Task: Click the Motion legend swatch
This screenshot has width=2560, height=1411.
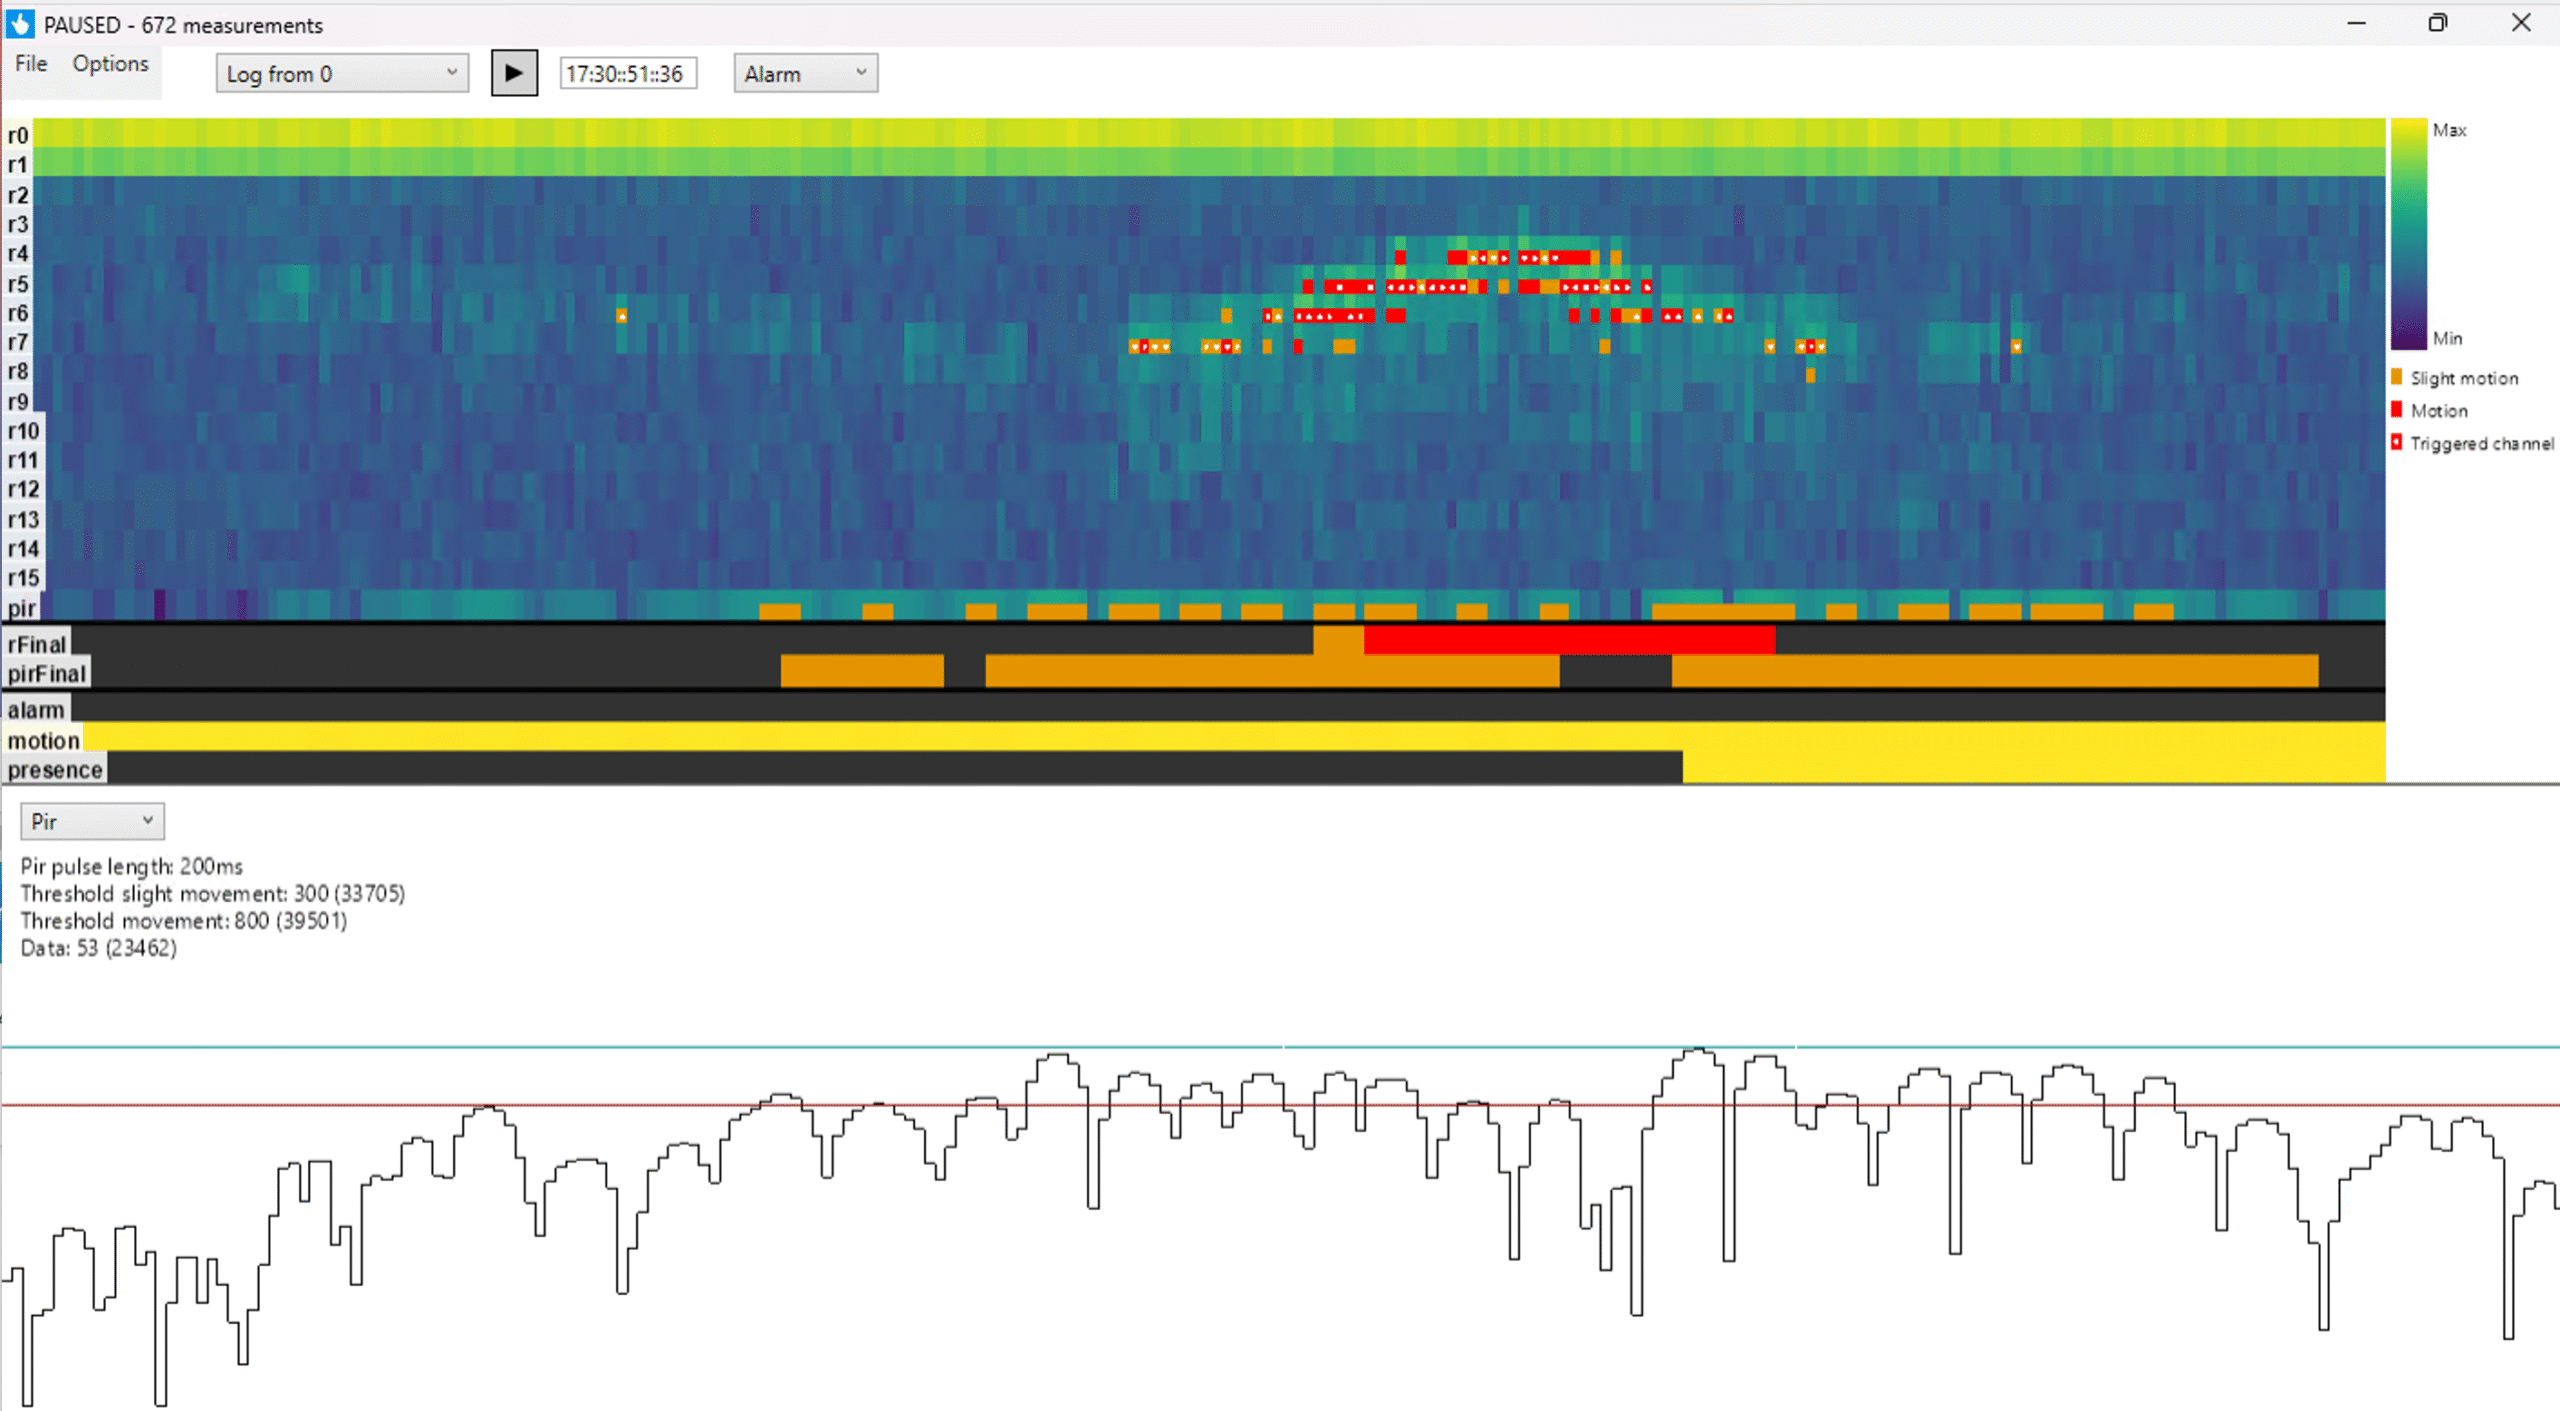Action: pos(2395,410)
